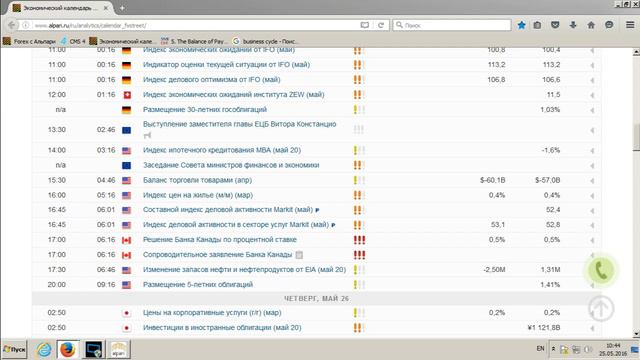Open Индекс делового оптимизма от IFO link
Screen dimensions: 640x360
pos(211,80)
